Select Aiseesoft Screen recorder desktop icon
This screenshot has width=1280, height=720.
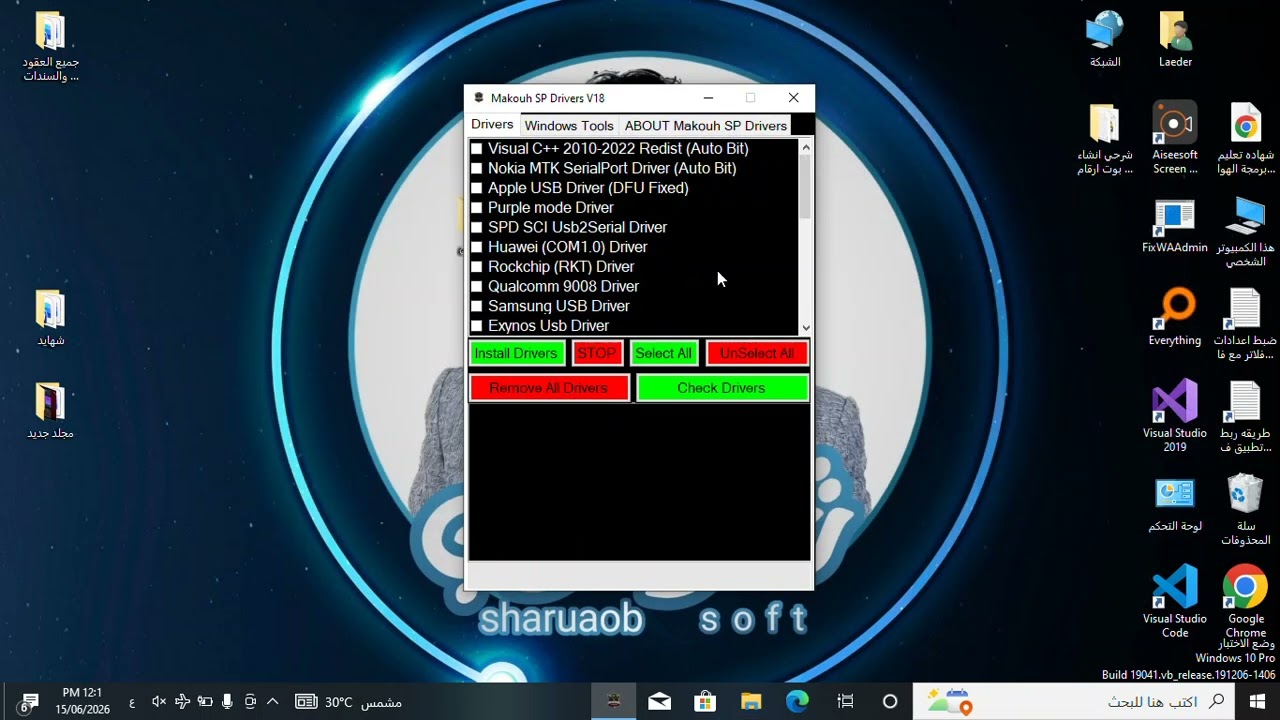click(1175, 137)
